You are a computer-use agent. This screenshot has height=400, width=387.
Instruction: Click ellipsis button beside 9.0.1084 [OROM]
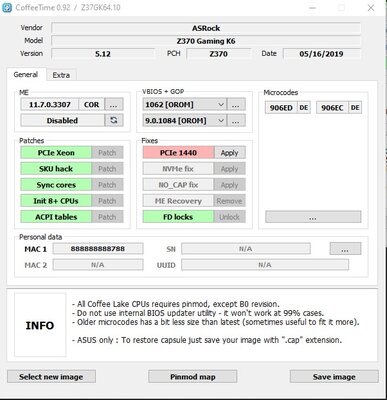point(236,121)
